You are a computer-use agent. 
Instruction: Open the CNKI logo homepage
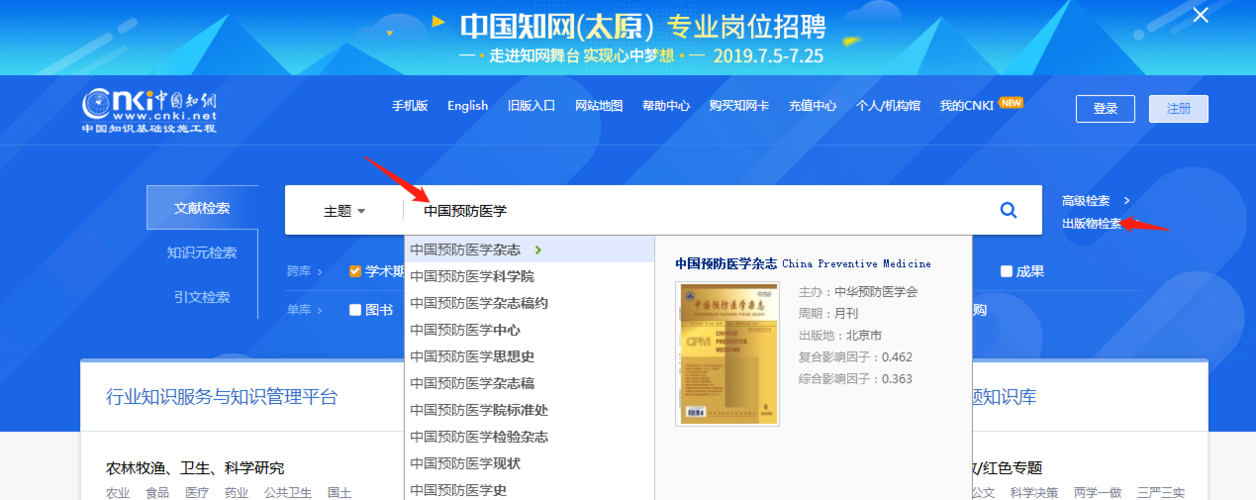(x=149, y=111)
